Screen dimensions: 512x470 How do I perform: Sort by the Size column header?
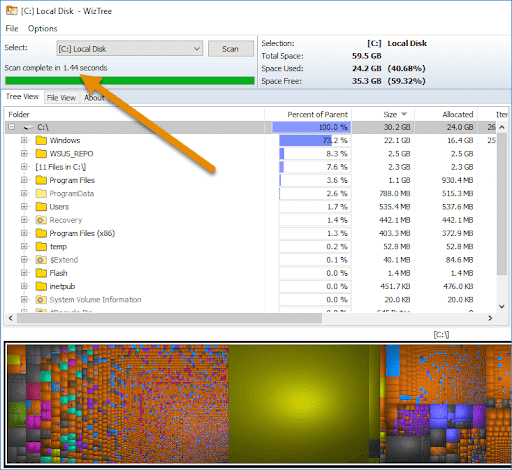tap(383, 115)
